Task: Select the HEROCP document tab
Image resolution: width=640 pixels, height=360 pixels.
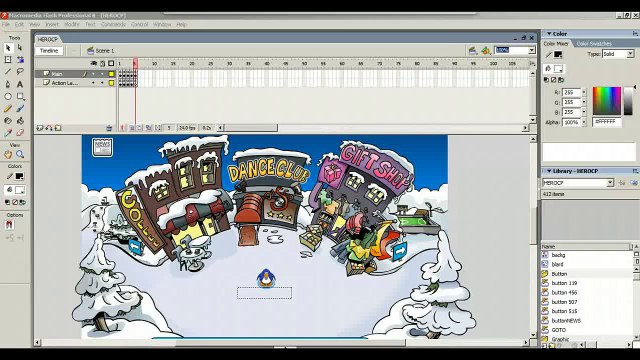Action: tap(47, 40)
